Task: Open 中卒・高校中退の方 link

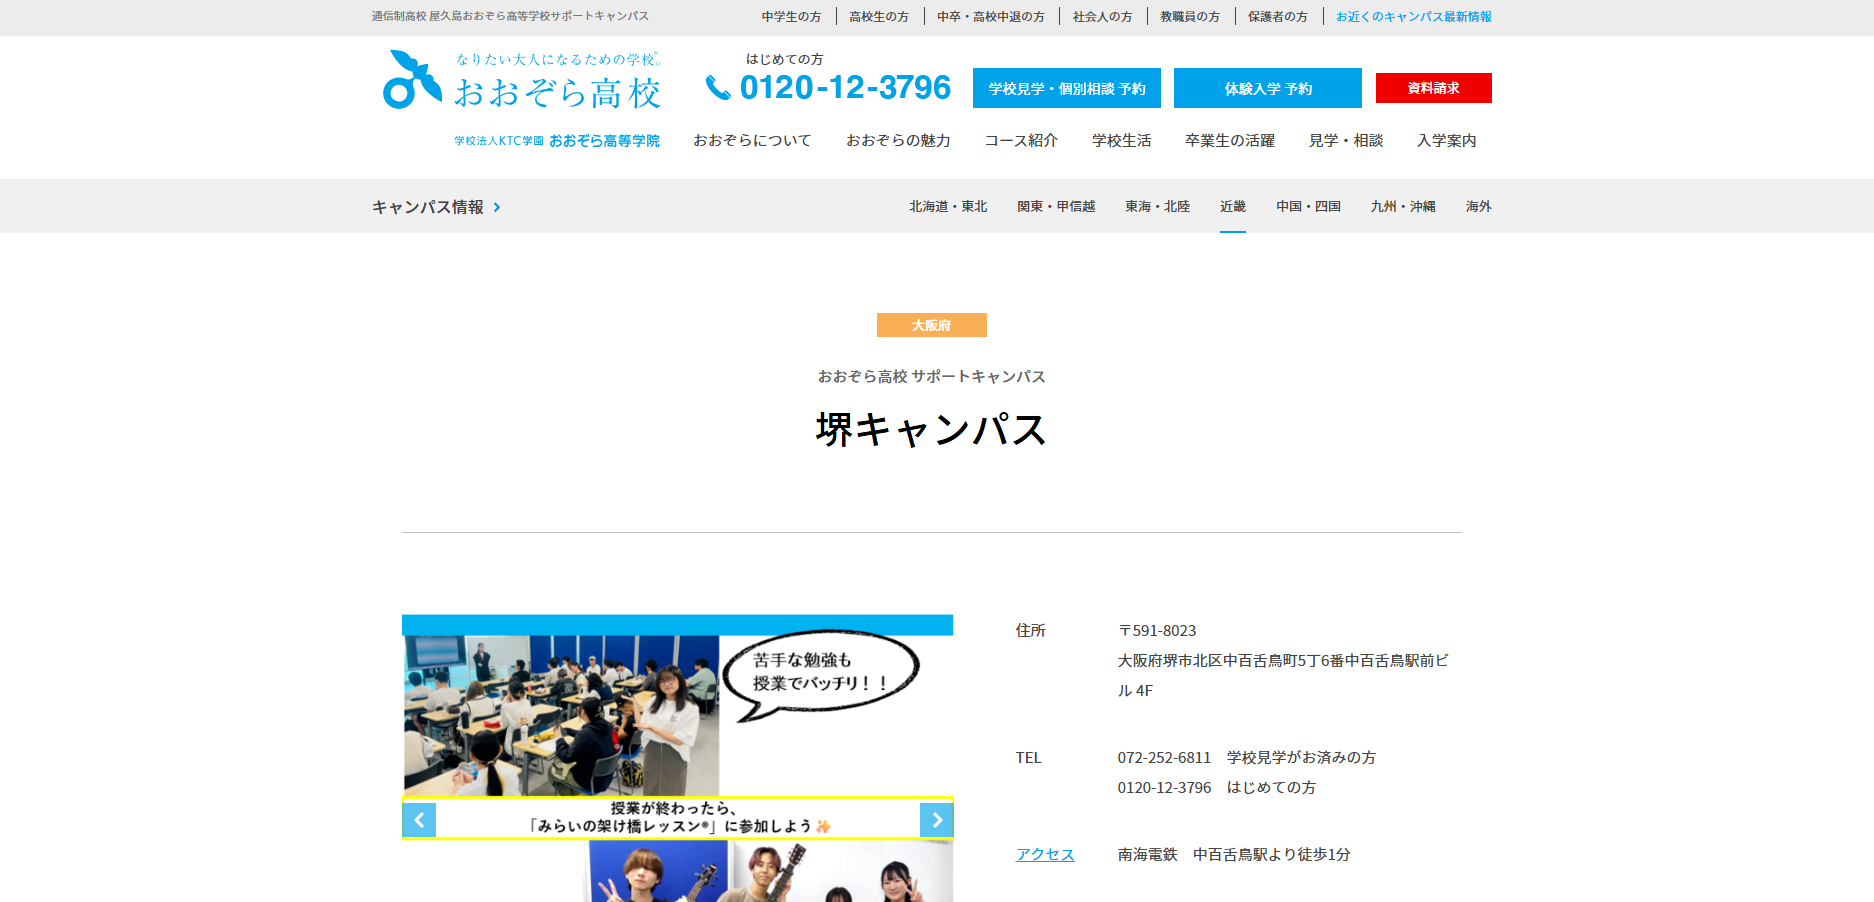Action: [990, 17]
